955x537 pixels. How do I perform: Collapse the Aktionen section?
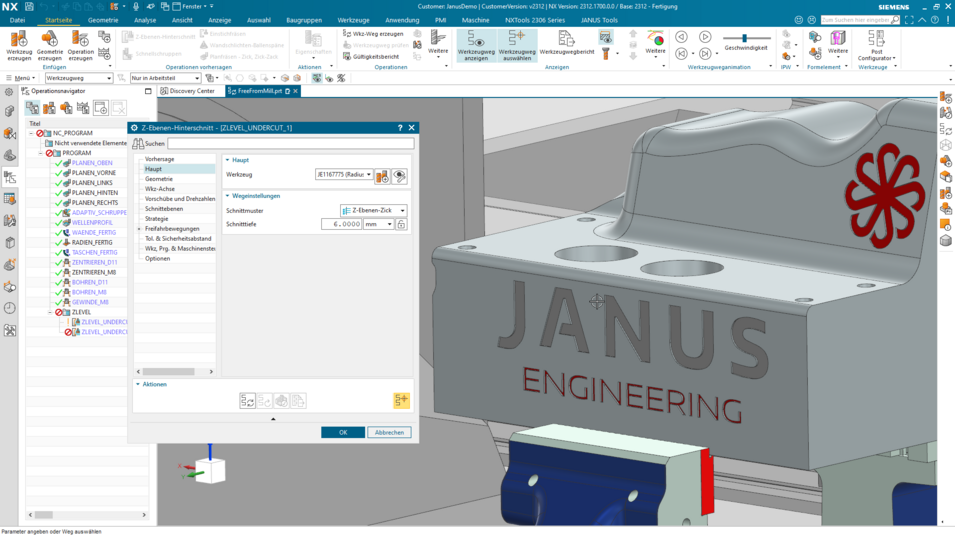[138, 384]
